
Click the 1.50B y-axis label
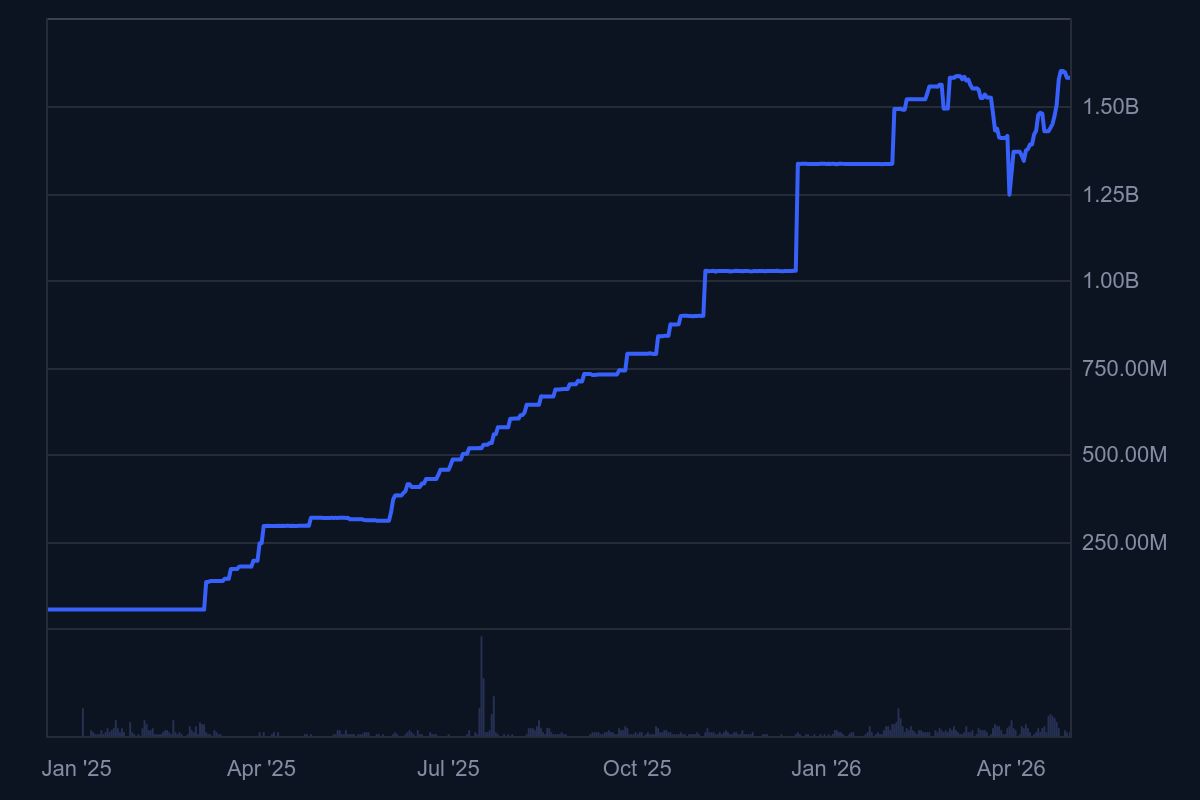[x=1111, y=107]
